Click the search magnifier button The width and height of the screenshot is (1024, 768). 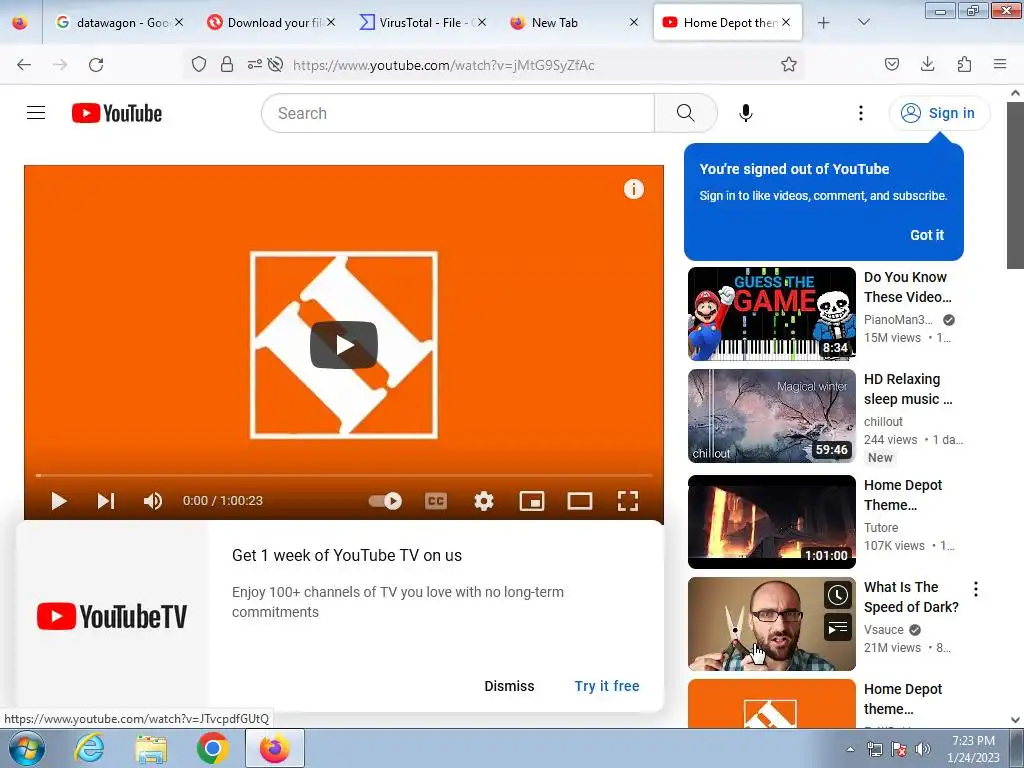coord(686,113)
